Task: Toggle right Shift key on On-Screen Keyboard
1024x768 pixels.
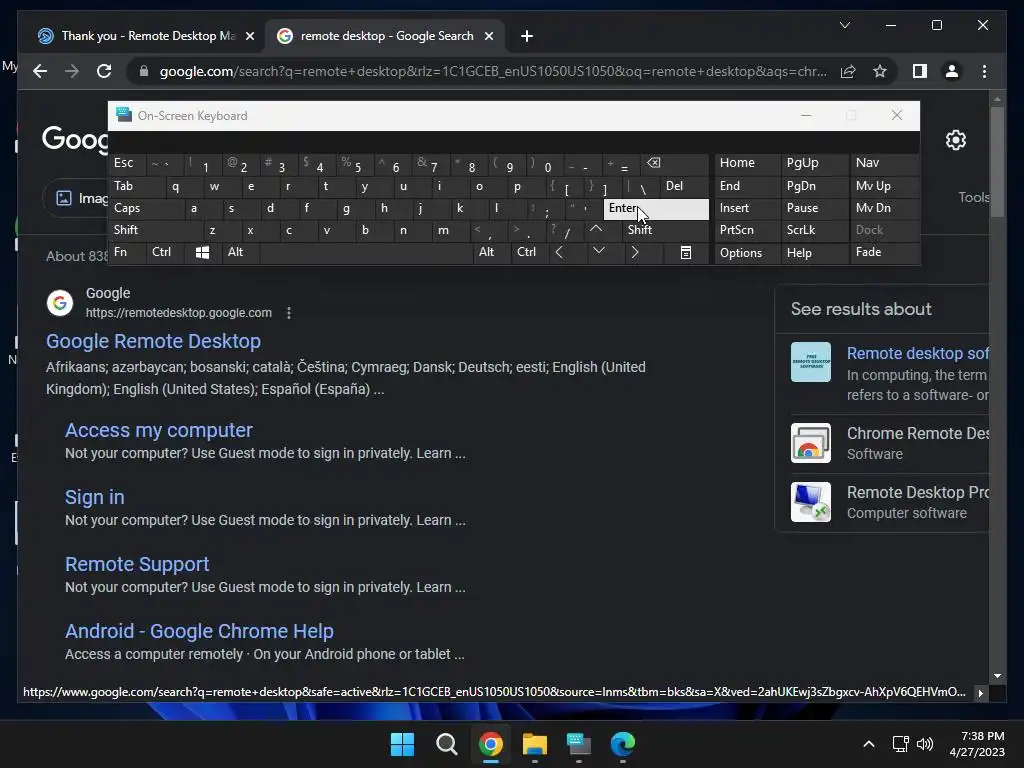Action: (665, 230)
